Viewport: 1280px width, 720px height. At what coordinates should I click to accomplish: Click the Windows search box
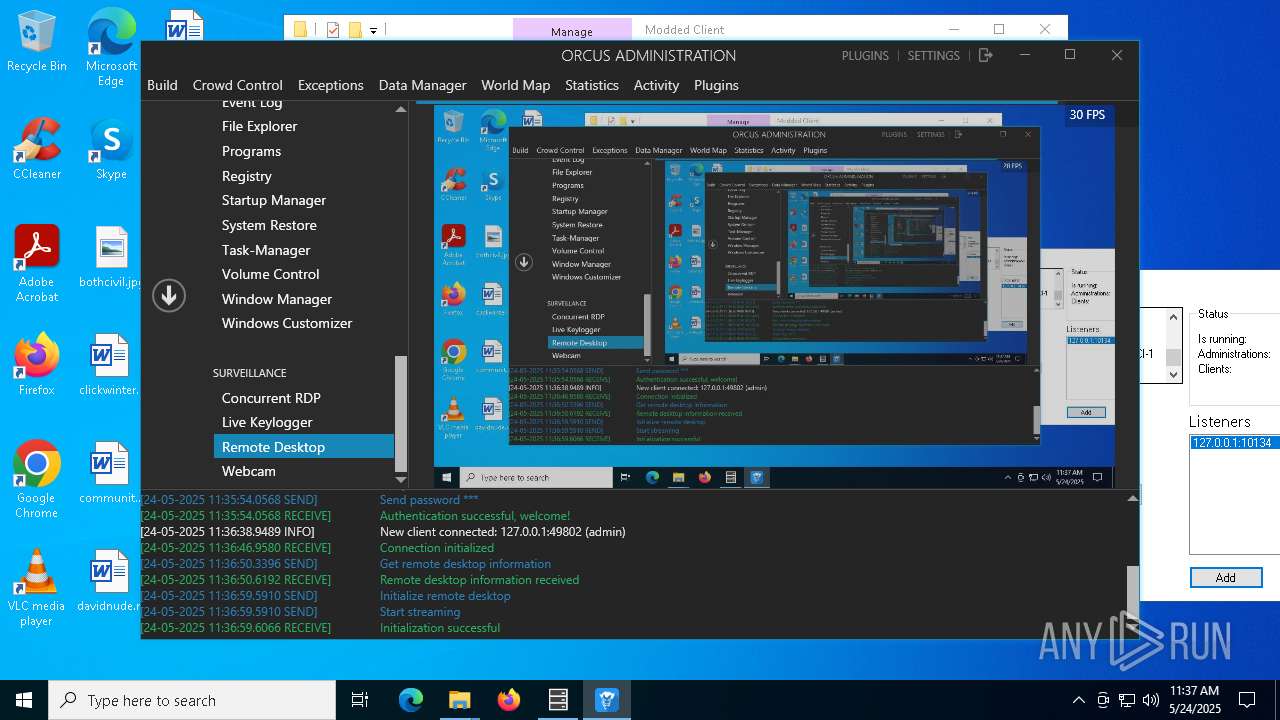[x=192, y=700]
